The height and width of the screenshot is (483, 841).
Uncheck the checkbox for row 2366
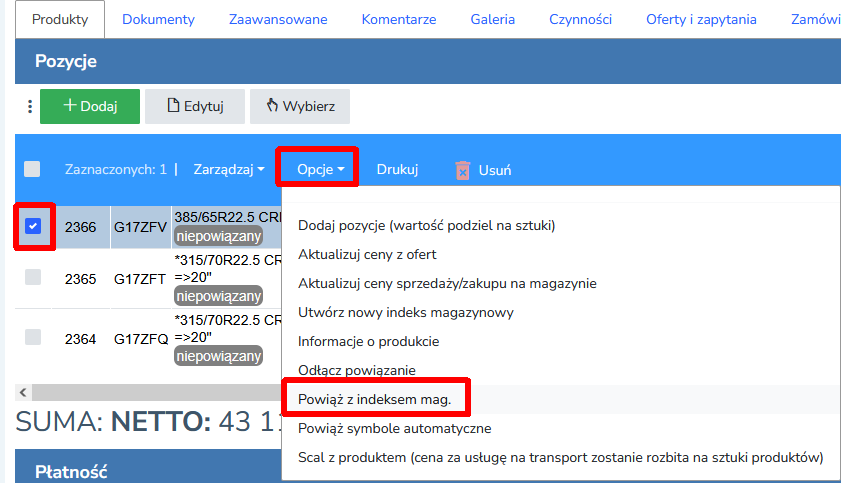click(33, 226)
